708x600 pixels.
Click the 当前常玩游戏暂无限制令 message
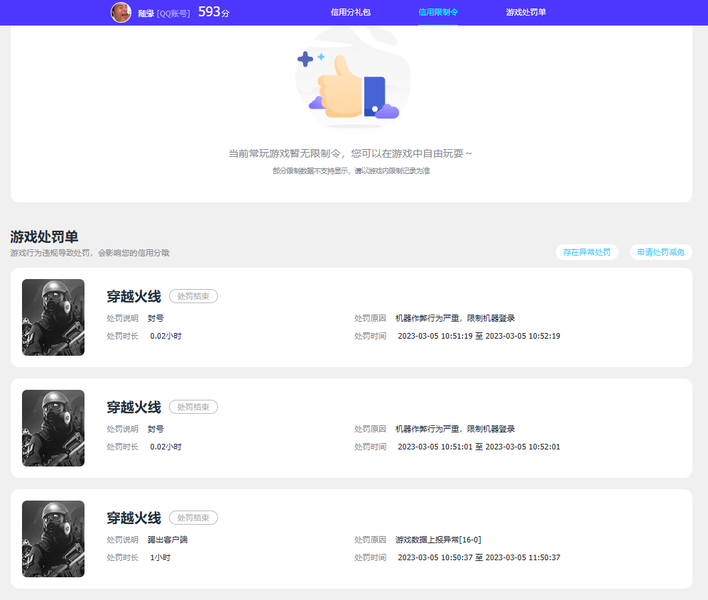[350, 153]
